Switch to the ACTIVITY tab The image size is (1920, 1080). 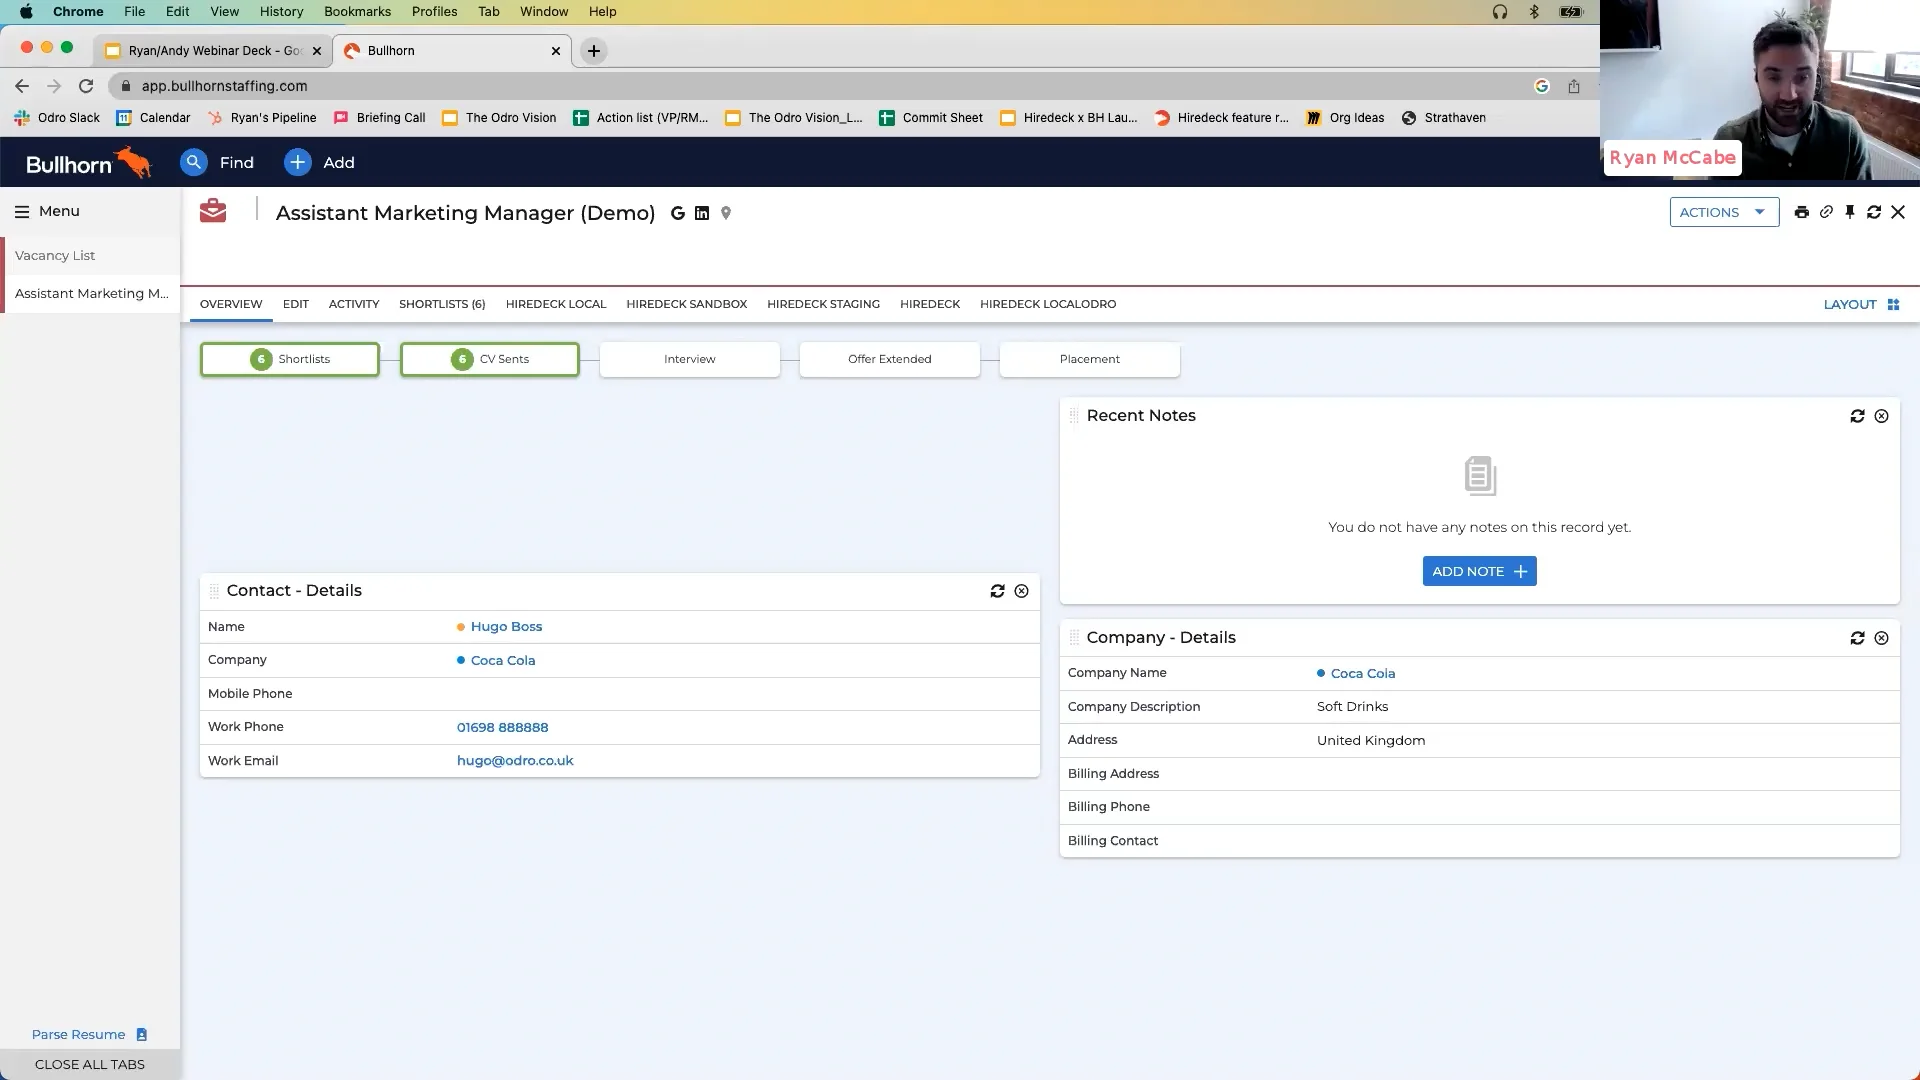pos(353,304)
